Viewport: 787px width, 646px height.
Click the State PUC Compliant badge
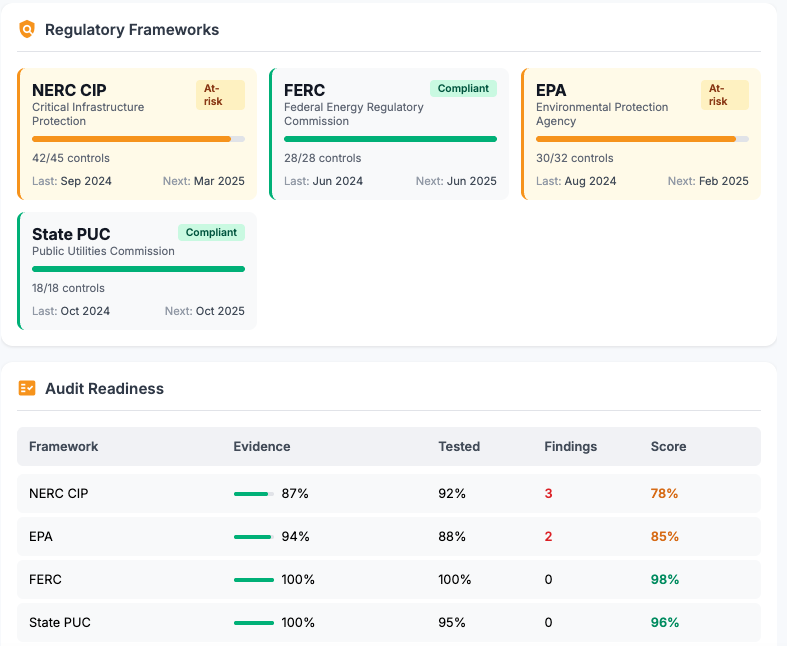(x=211, y=232)
